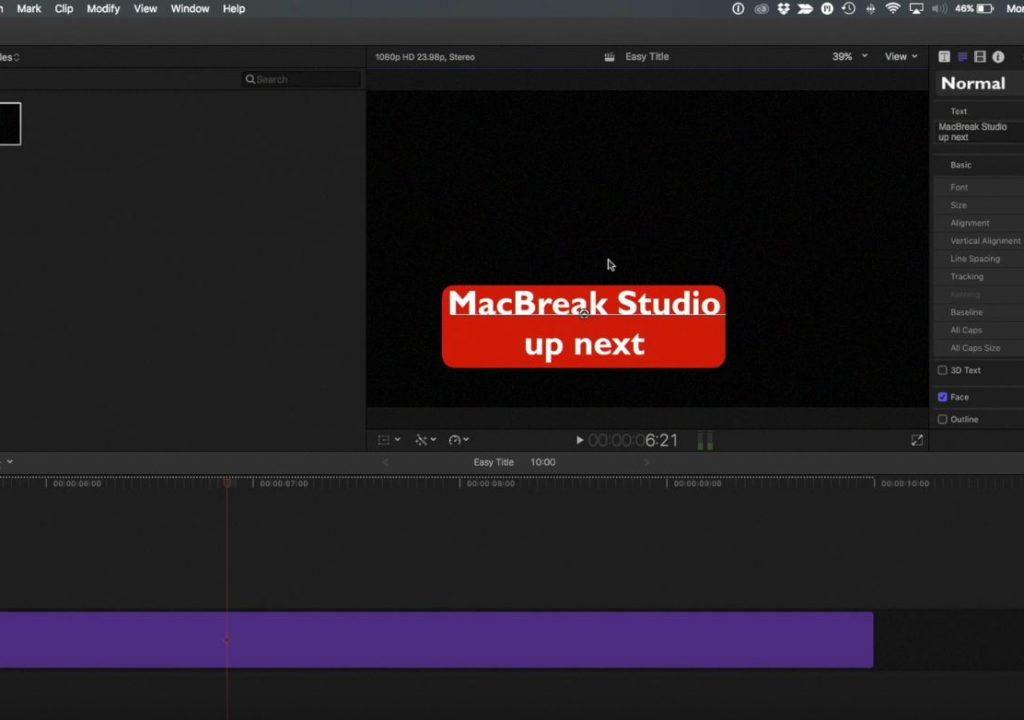Click the 00:00:09:00 ruler mark

pyautogui.click(x=697, y=484)
